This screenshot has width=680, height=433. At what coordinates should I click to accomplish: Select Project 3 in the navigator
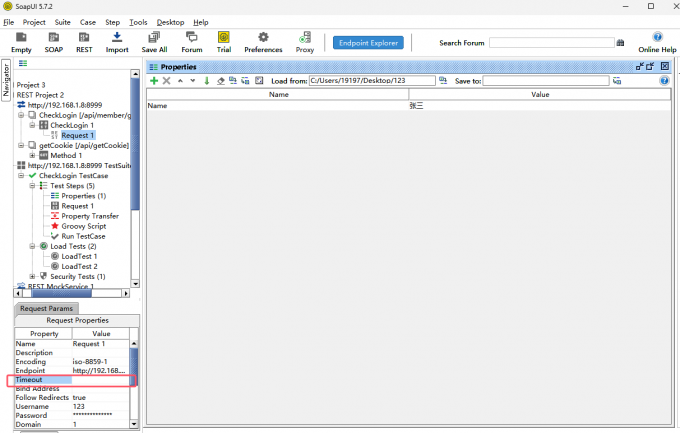click(31, 85)
